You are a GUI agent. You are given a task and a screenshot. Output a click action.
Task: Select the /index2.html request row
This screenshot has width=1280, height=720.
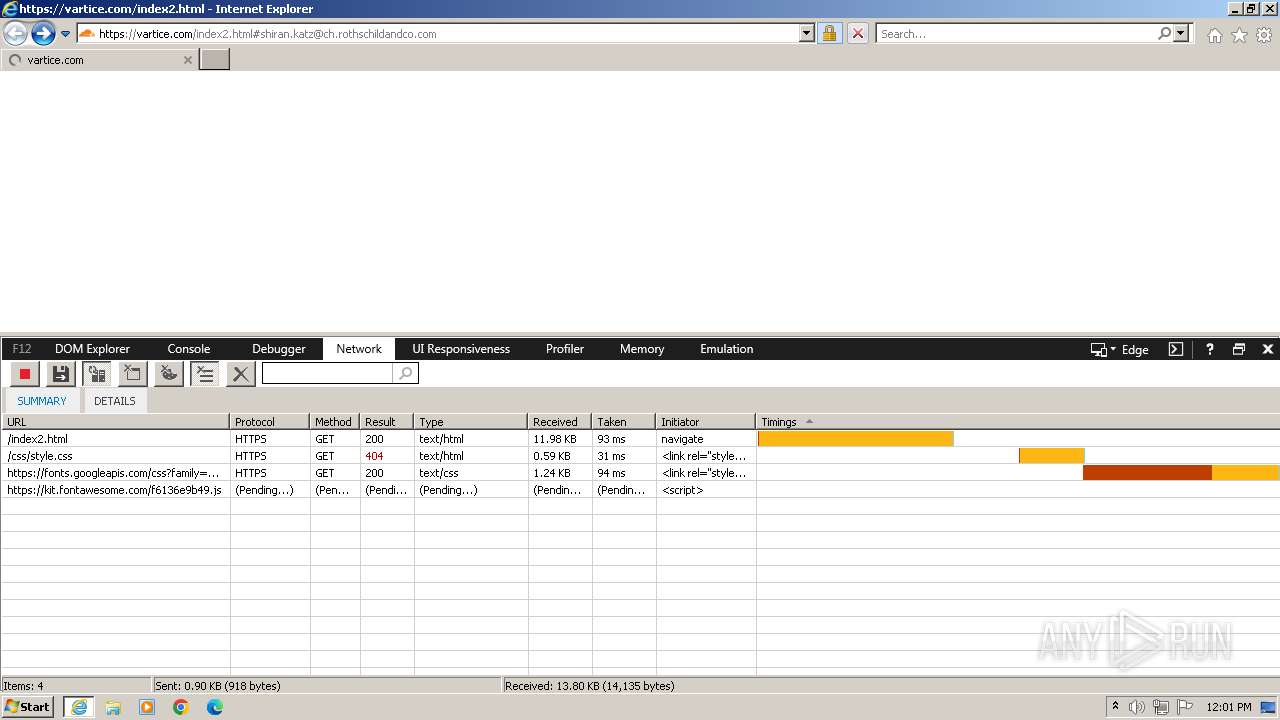tap(640, 439)
